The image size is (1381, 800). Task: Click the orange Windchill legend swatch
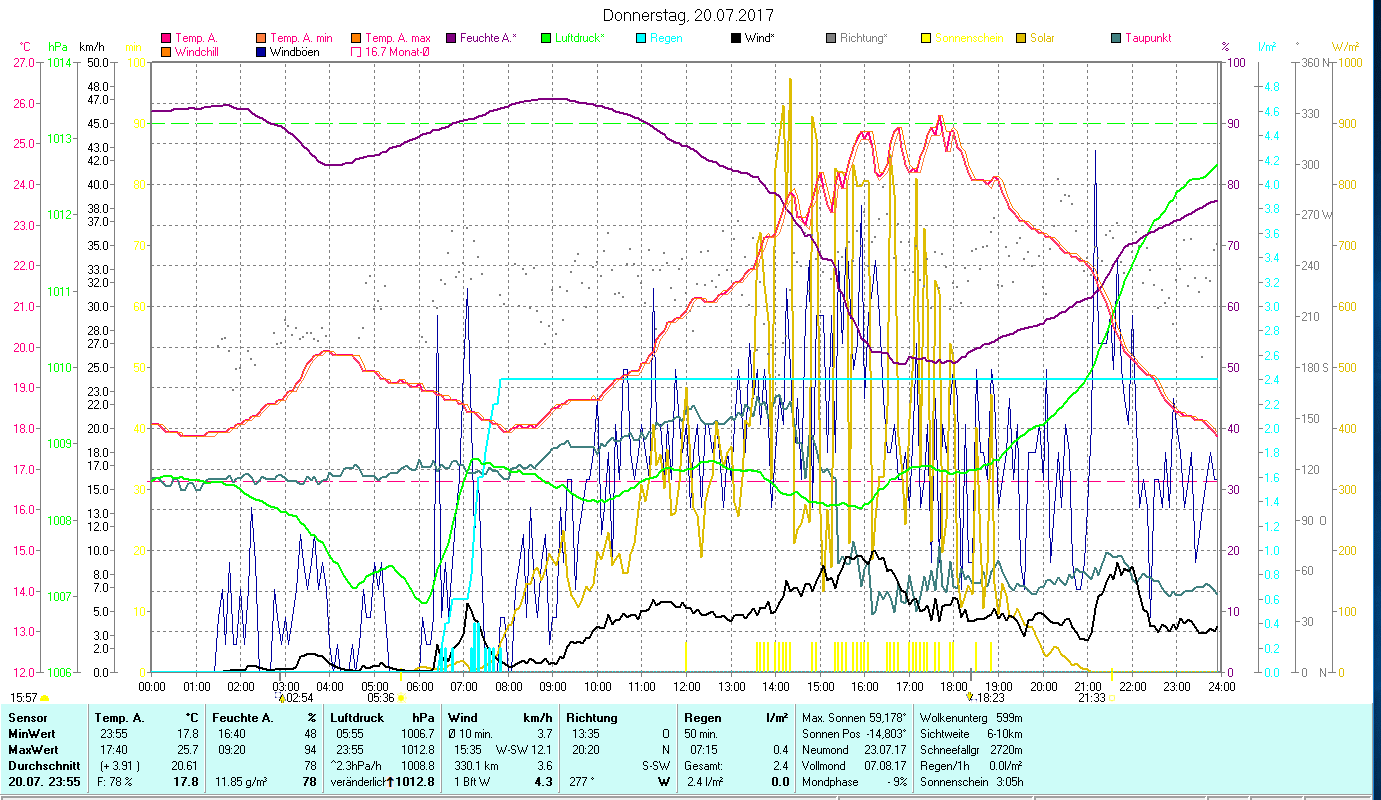(x=165, y=52)
